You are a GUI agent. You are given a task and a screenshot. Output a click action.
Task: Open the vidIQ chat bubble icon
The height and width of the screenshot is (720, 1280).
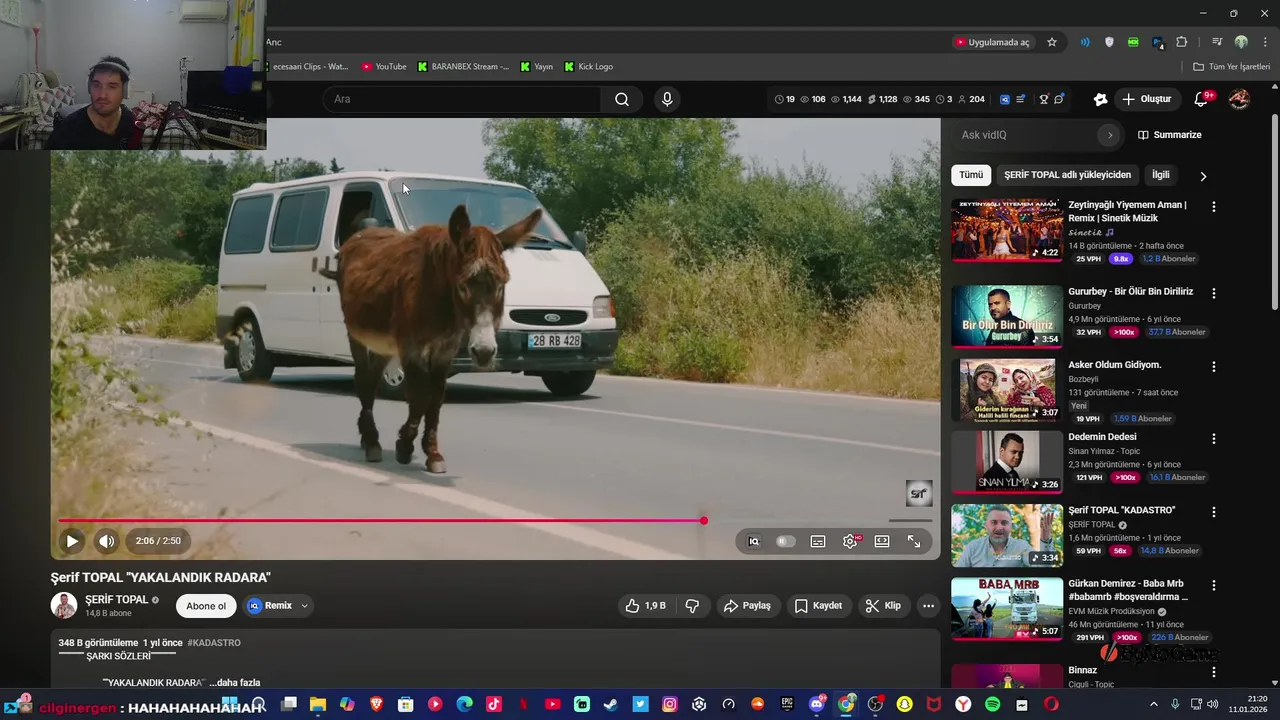pos(1059,99)
